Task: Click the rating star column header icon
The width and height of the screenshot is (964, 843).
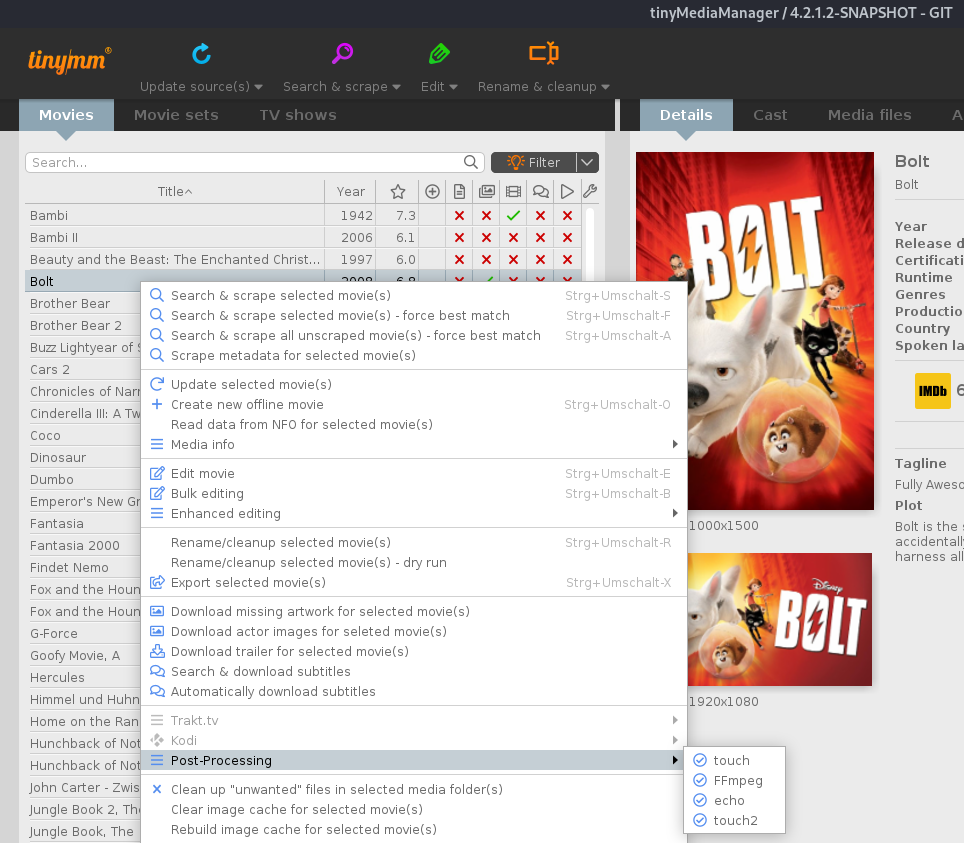Action: pyautogui.click(x=397, y=191)
